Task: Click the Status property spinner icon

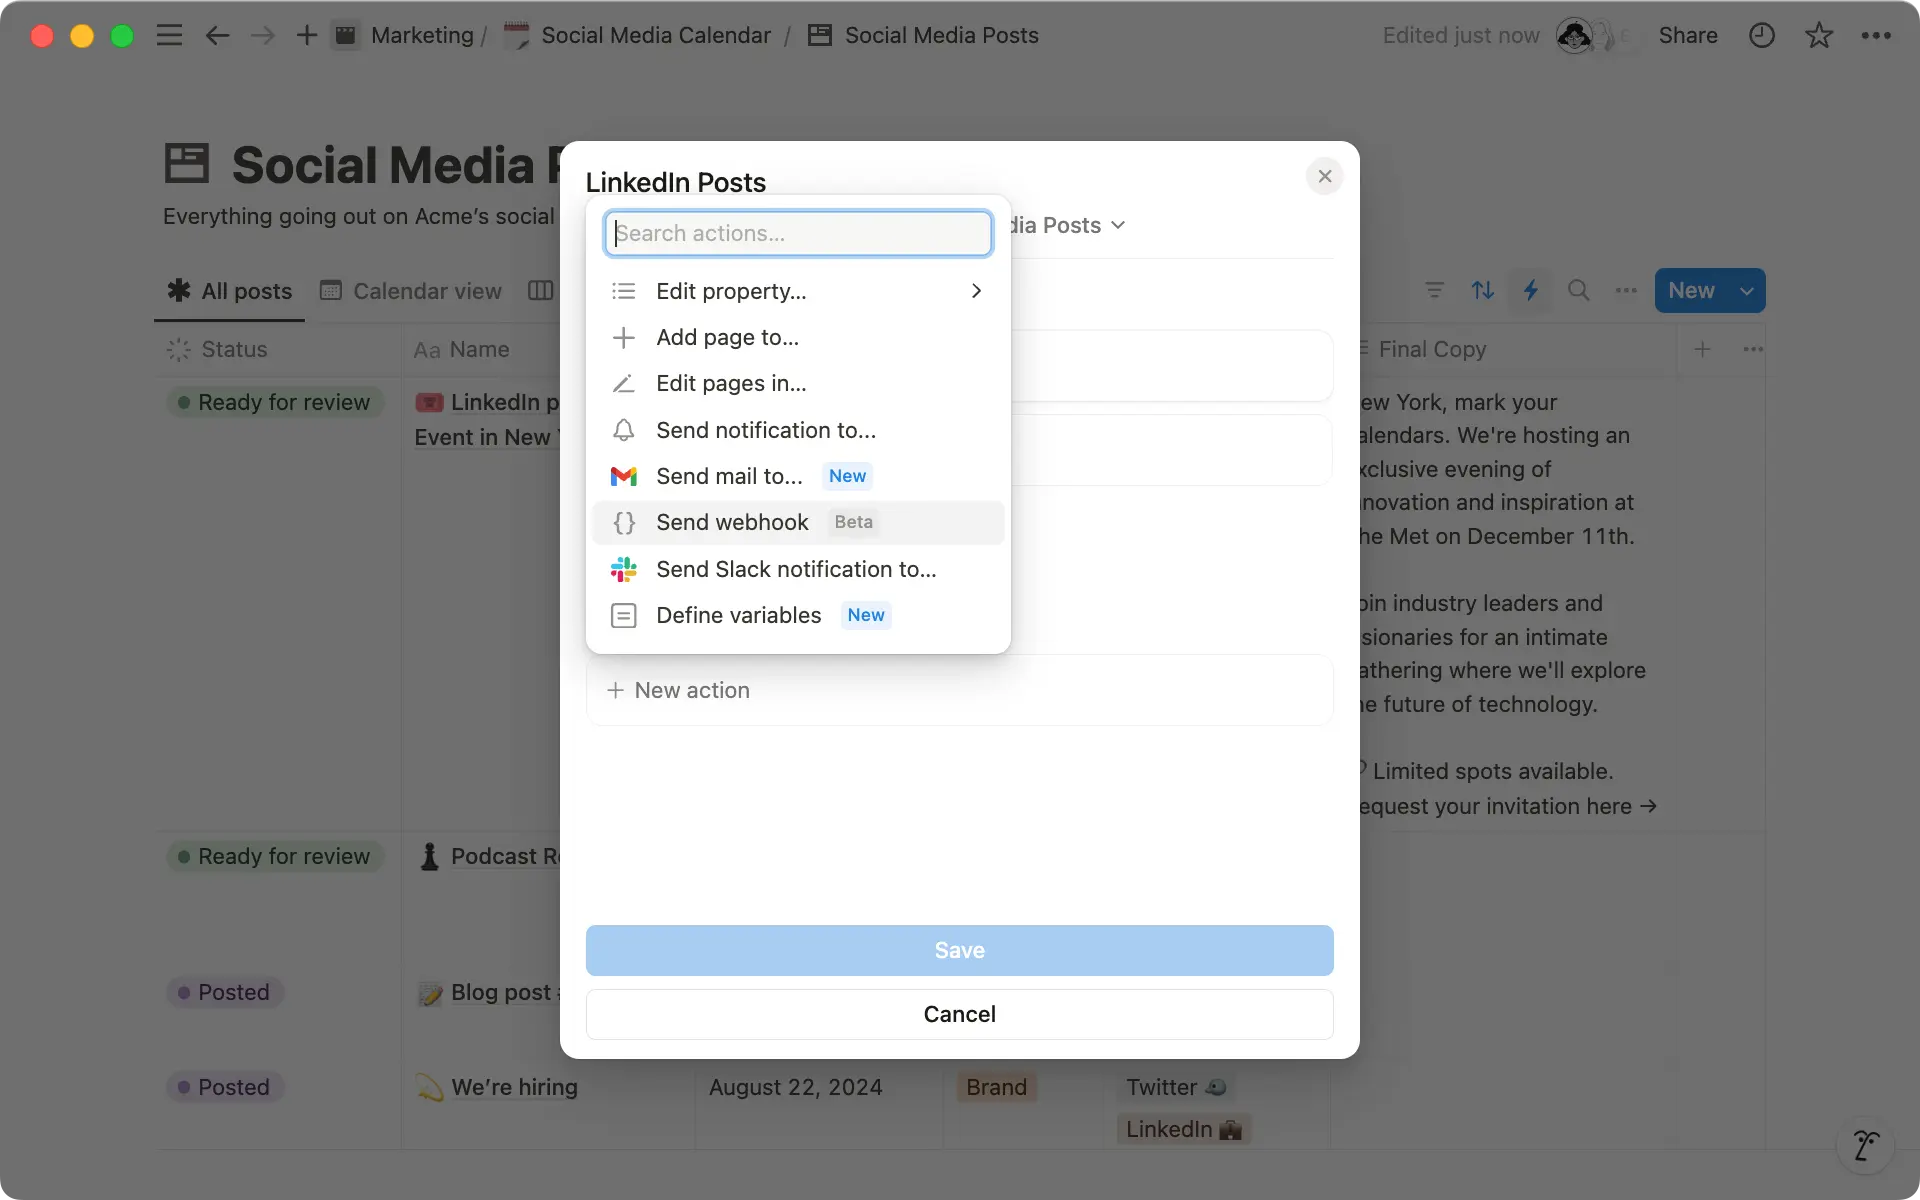Action: pyautogui.click(x=178, y=349)
